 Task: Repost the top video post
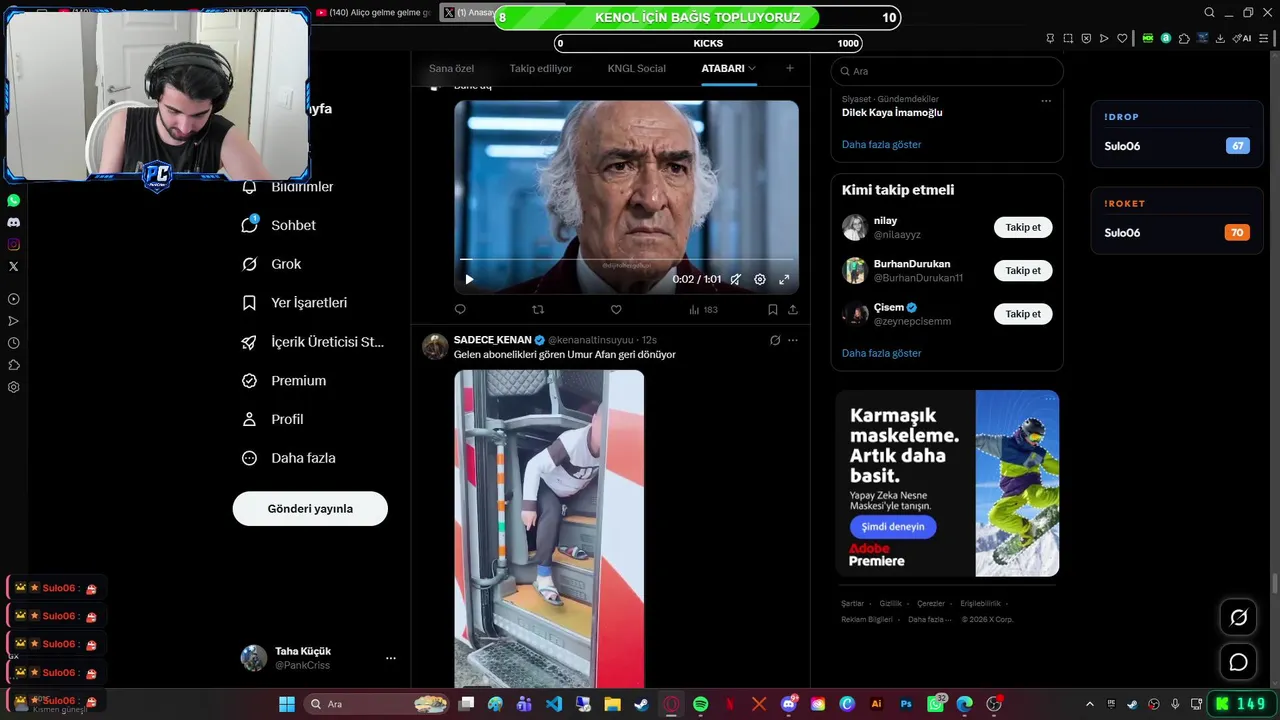pos(538,310)
